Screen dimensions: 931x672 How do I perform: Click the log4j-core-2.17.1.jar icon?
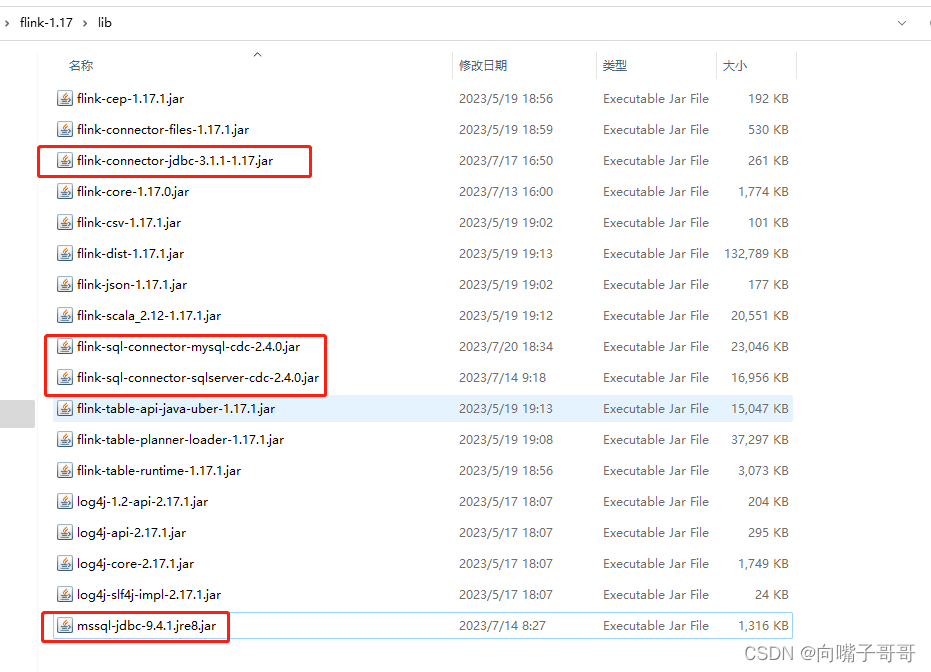[x=64, y=563]
